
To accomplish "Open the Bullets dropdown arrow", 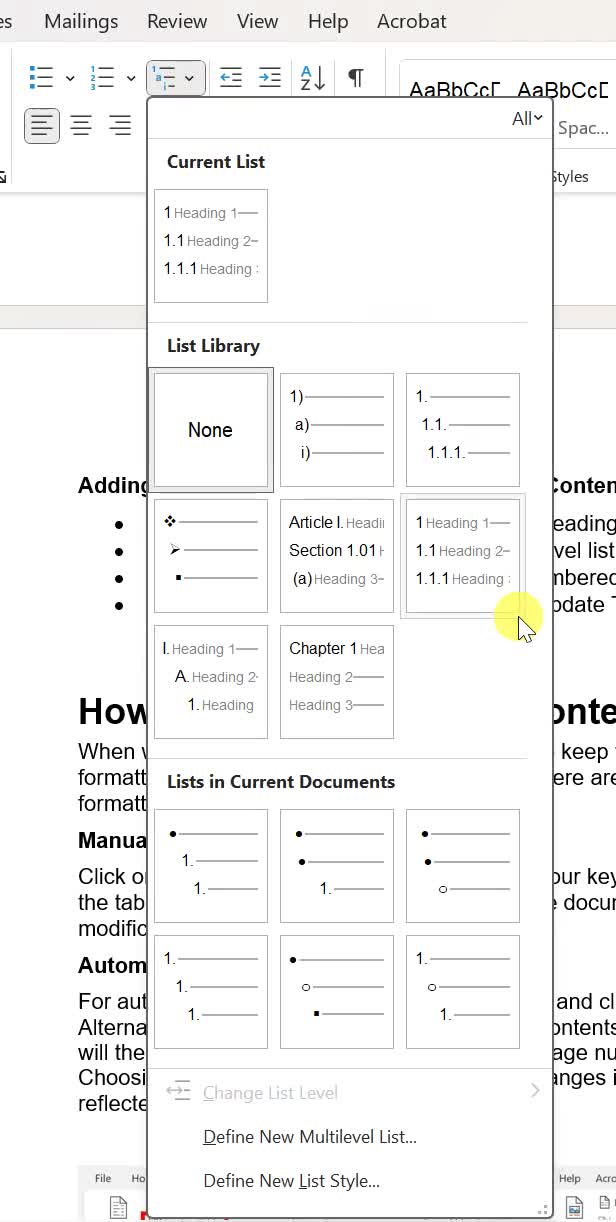I will (x=70, y=77).
